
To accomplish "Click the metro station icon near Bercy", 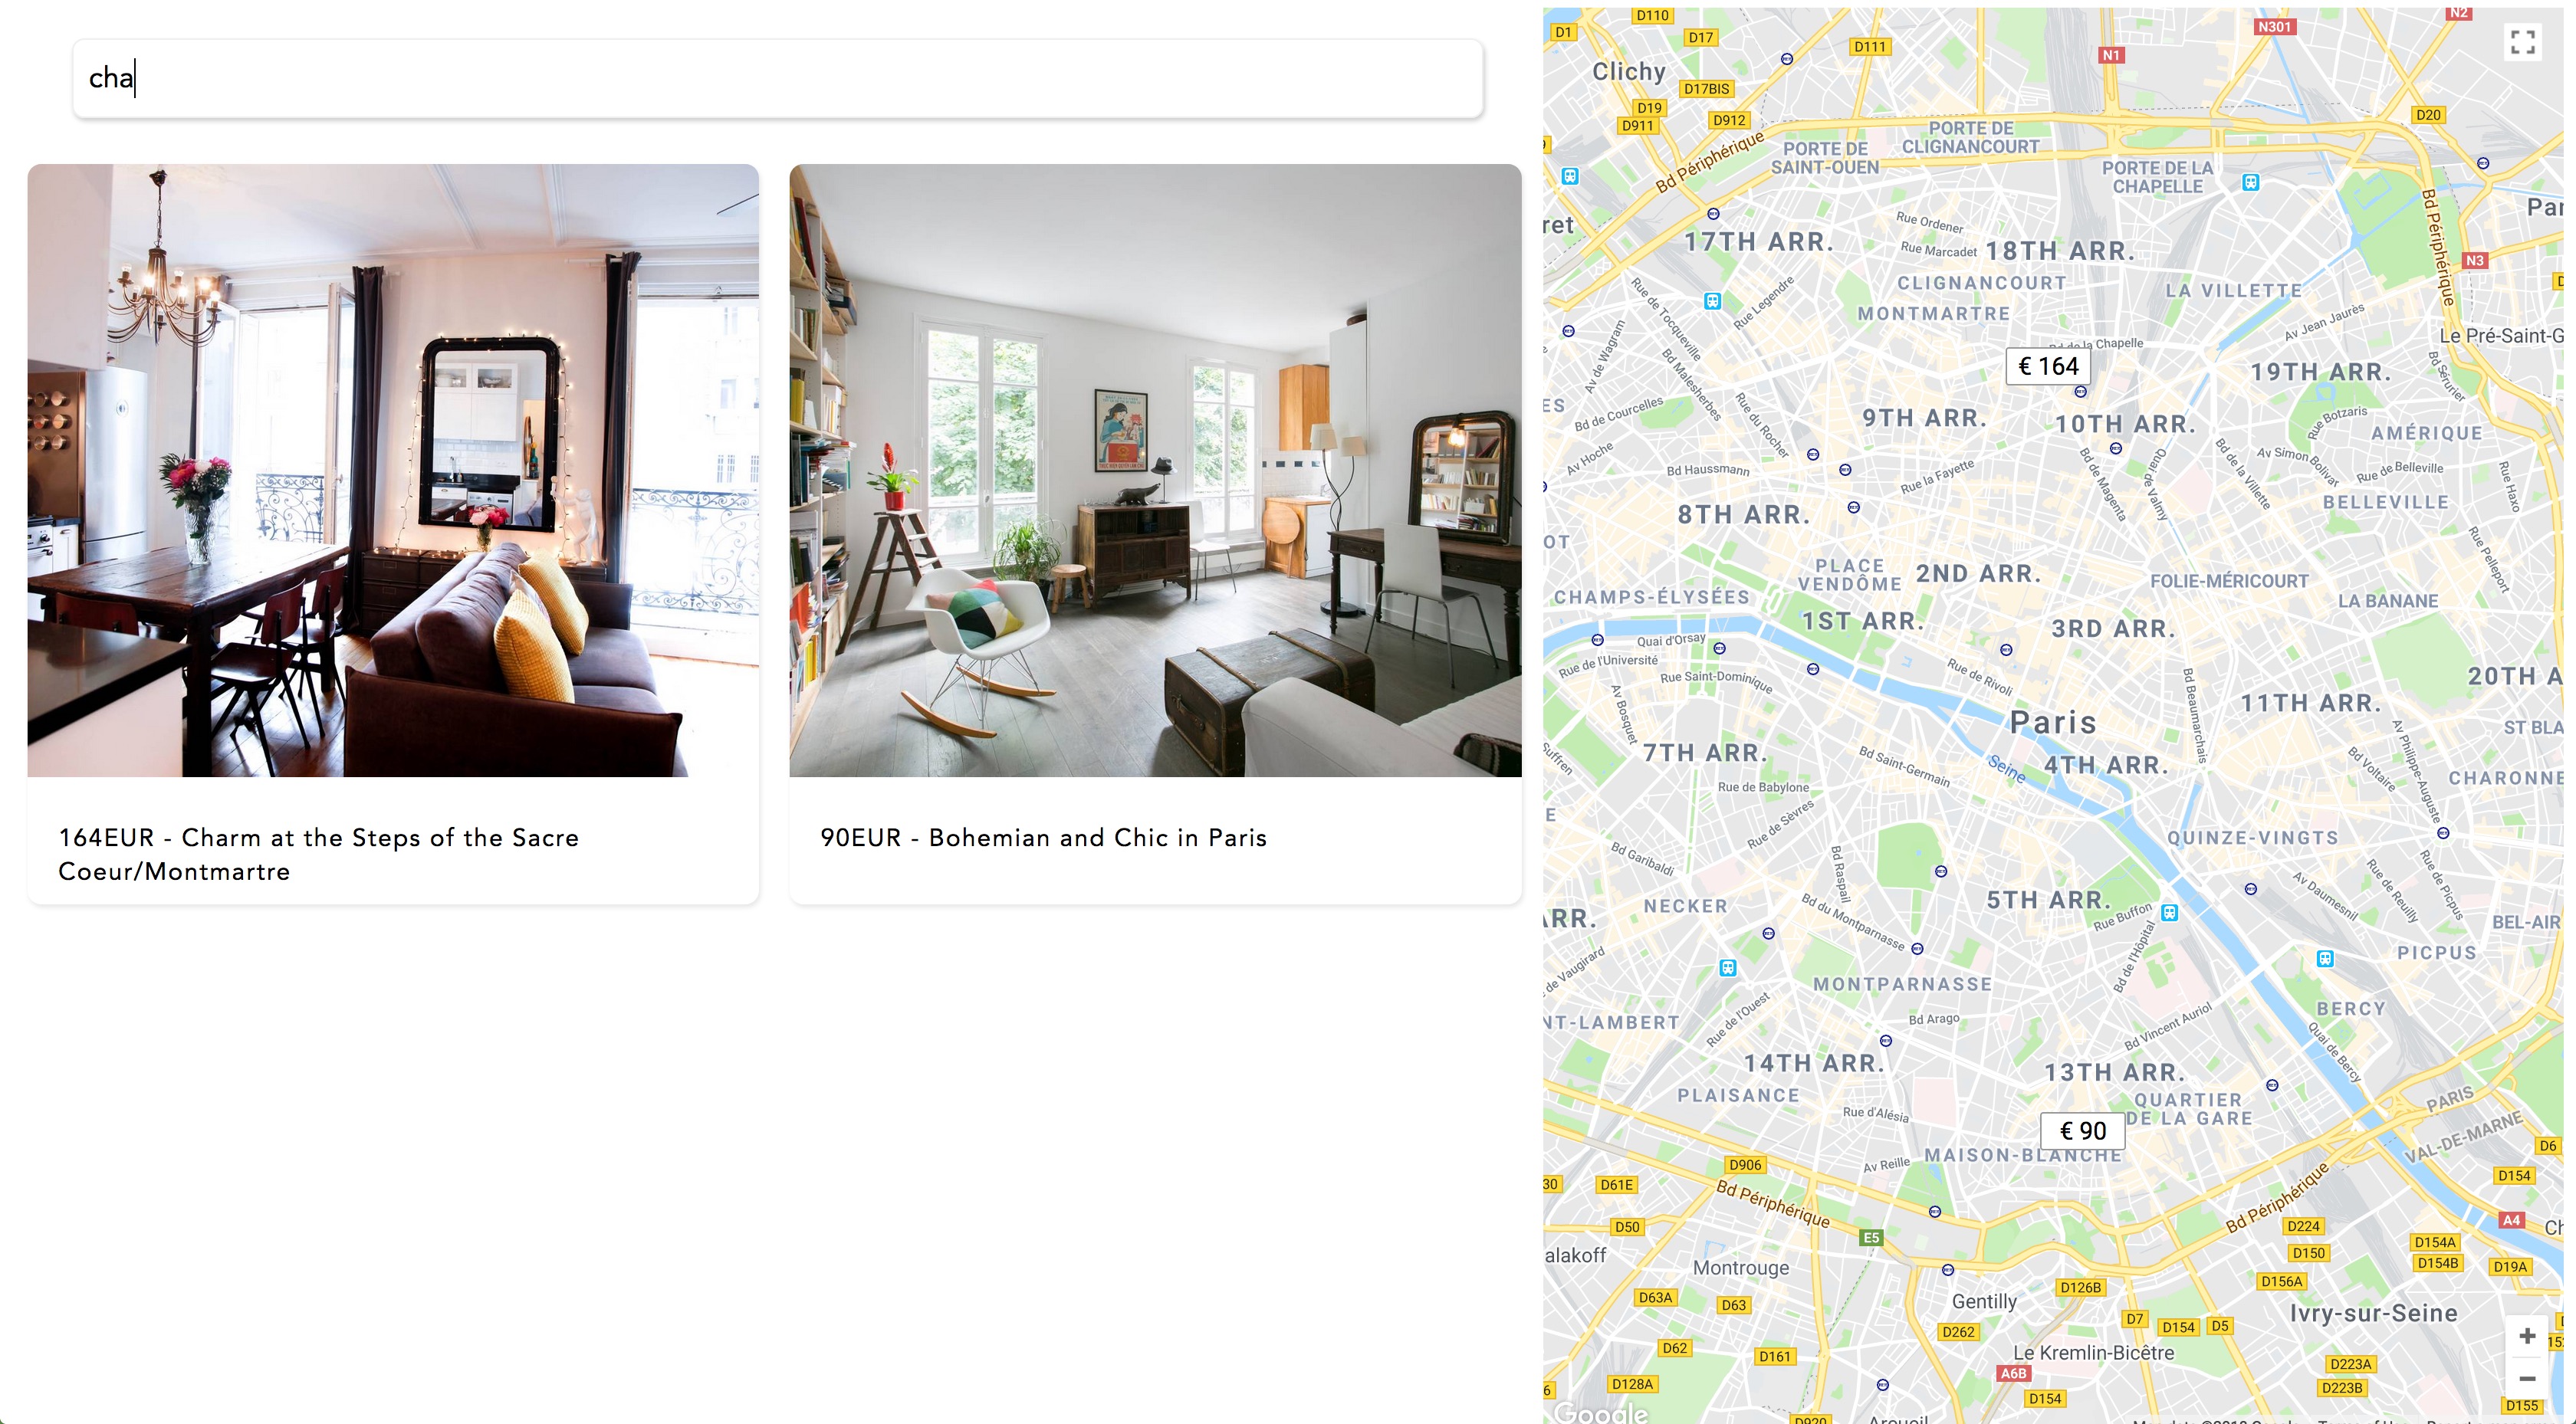I will pos(2325,959).
